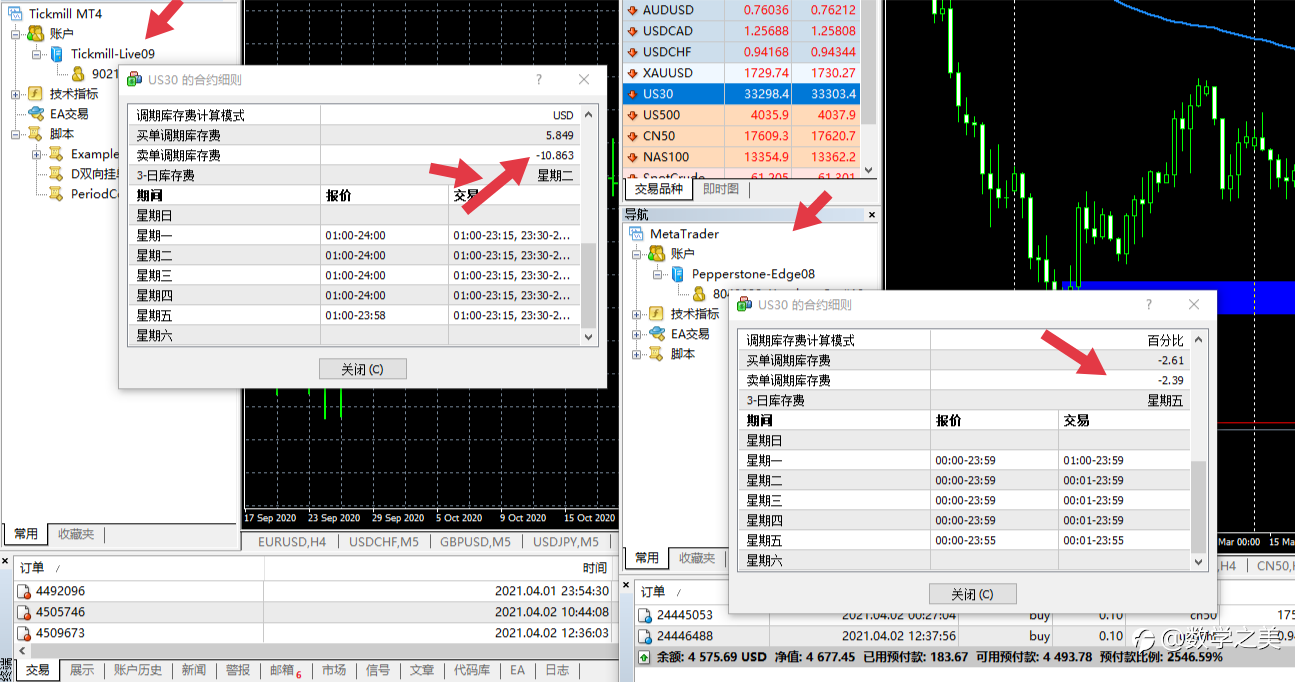Image resolution: width=1295 pixels, height=682 pixels.
Task: Open the GBPUSD,M5 chart tab
Action: coord(475,542)
